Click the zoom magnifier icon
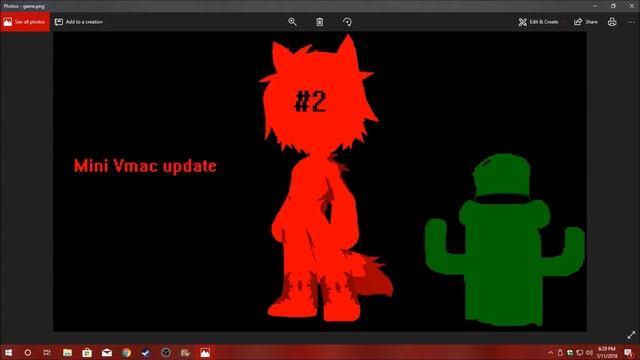This screenshot has width=640, height=360. [x=292, y=22]
